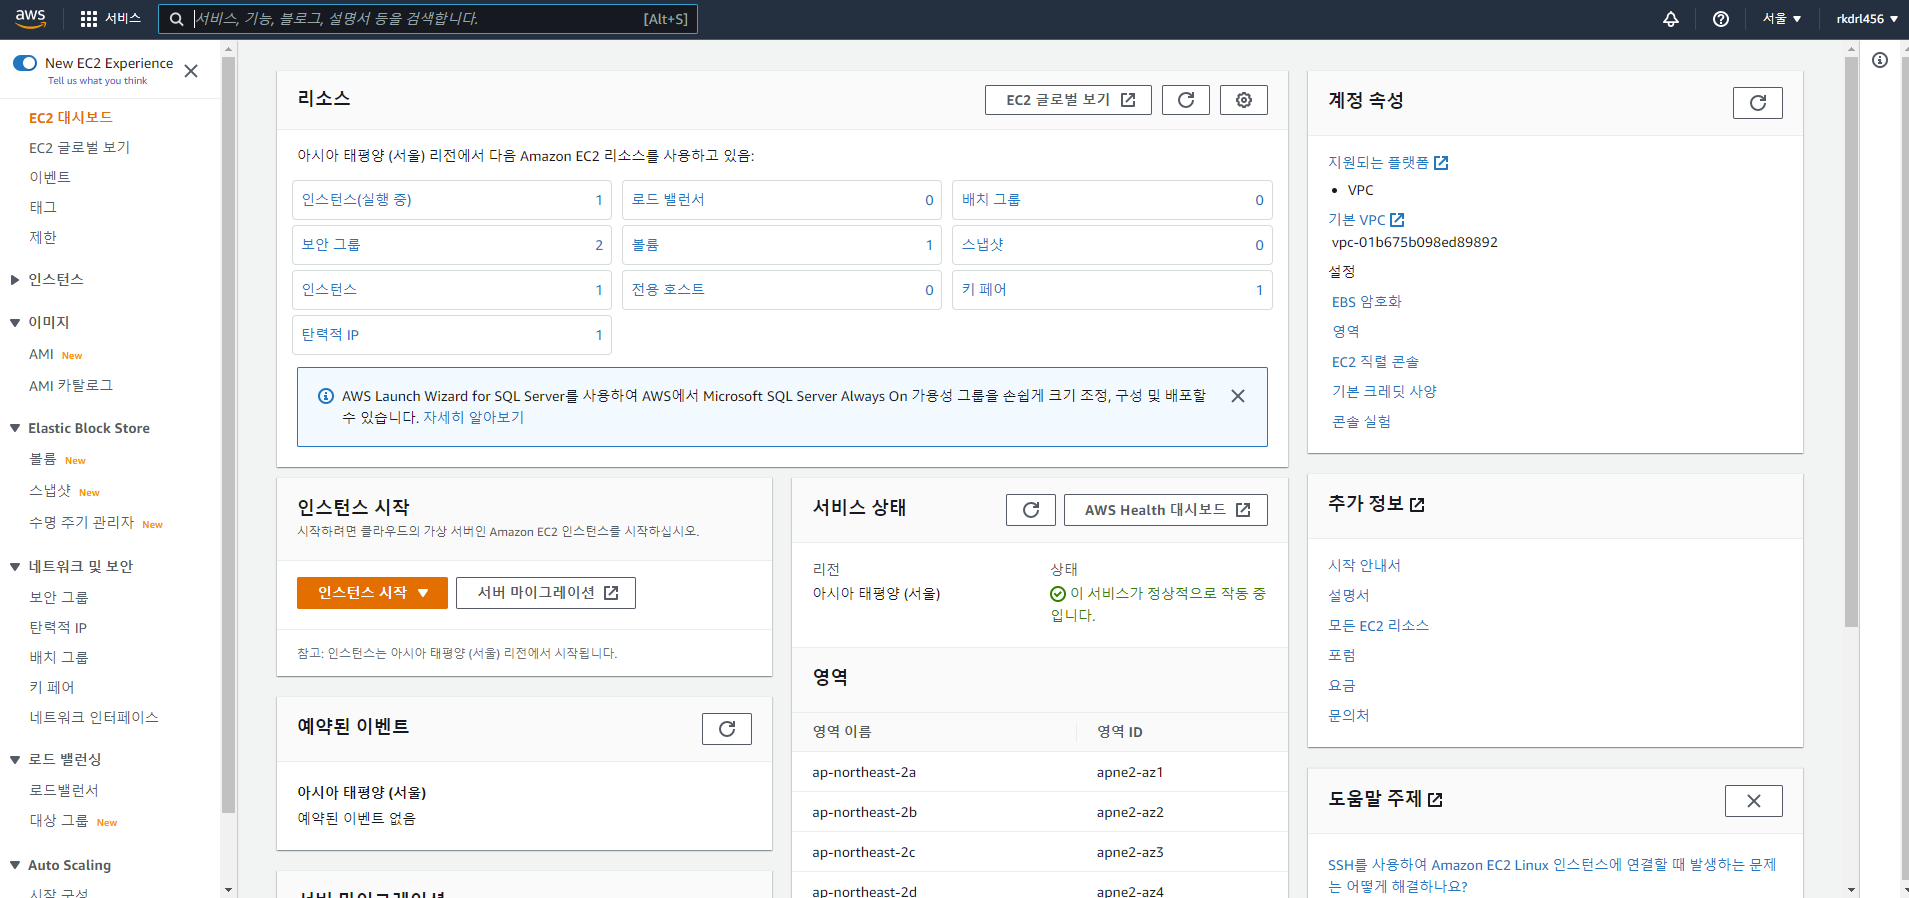Refresh the 예약된 이벤트 panel
Screen dimensions: 1909x898
727,729
